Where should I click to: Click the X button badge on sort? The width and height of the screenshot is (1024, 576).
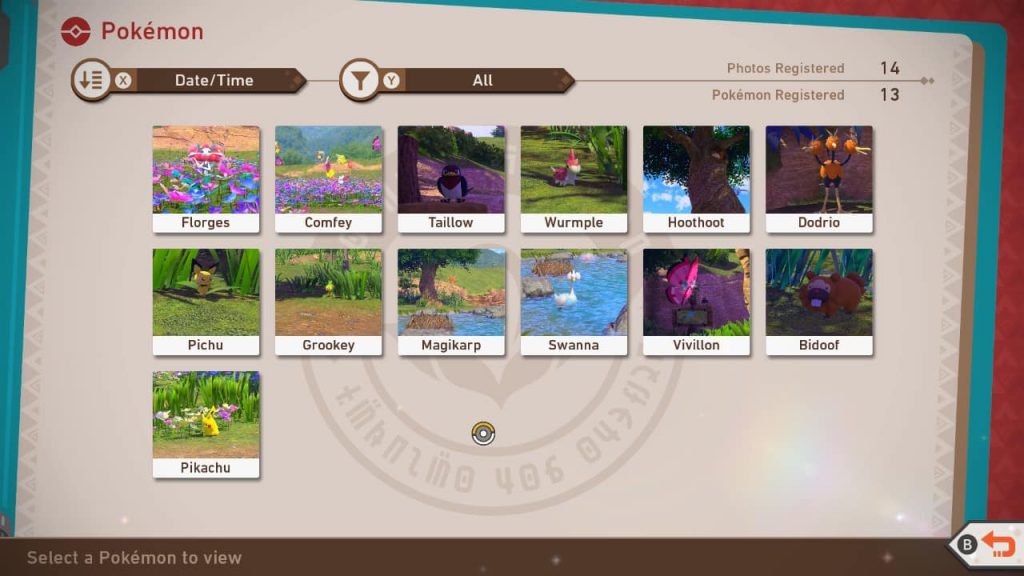123,81
